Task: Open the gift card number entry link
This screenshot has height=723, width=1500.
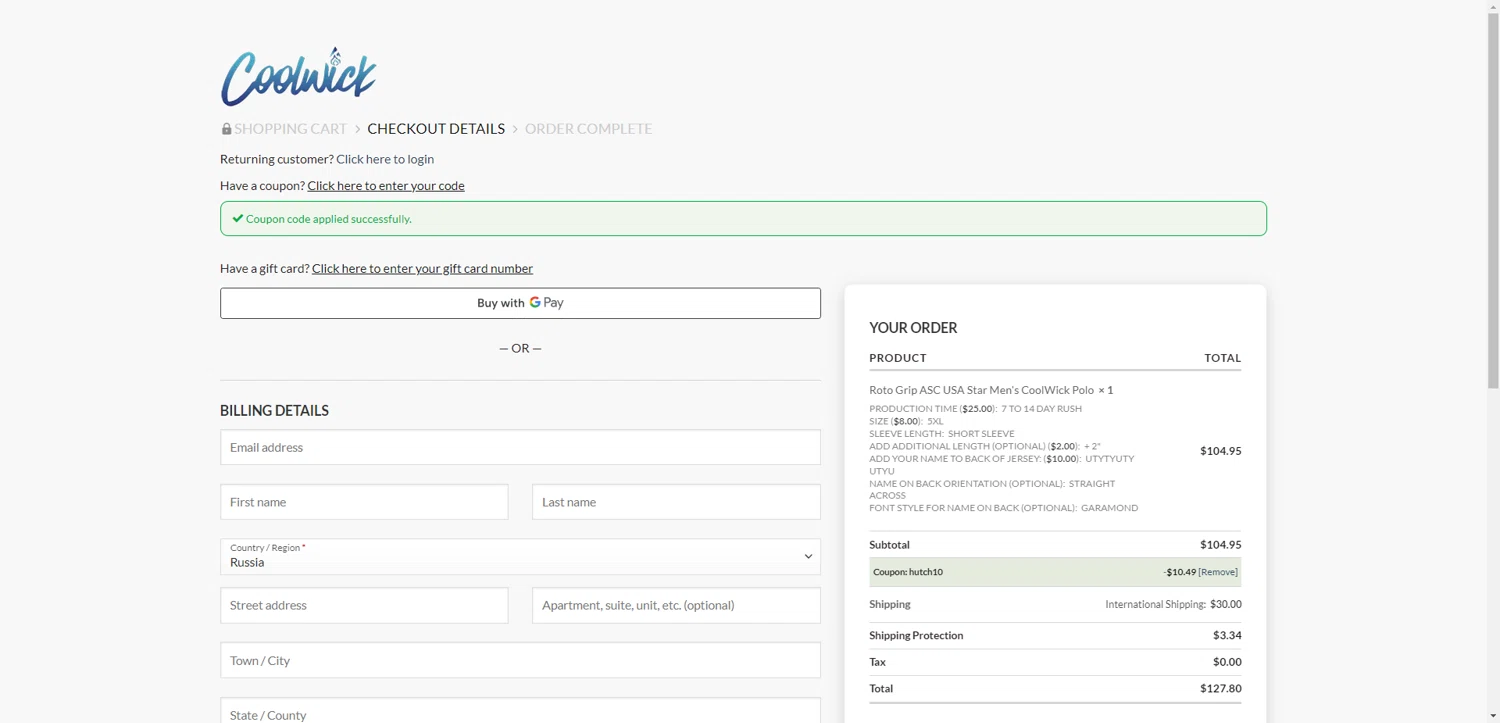Action: click(x=422, y=268)
